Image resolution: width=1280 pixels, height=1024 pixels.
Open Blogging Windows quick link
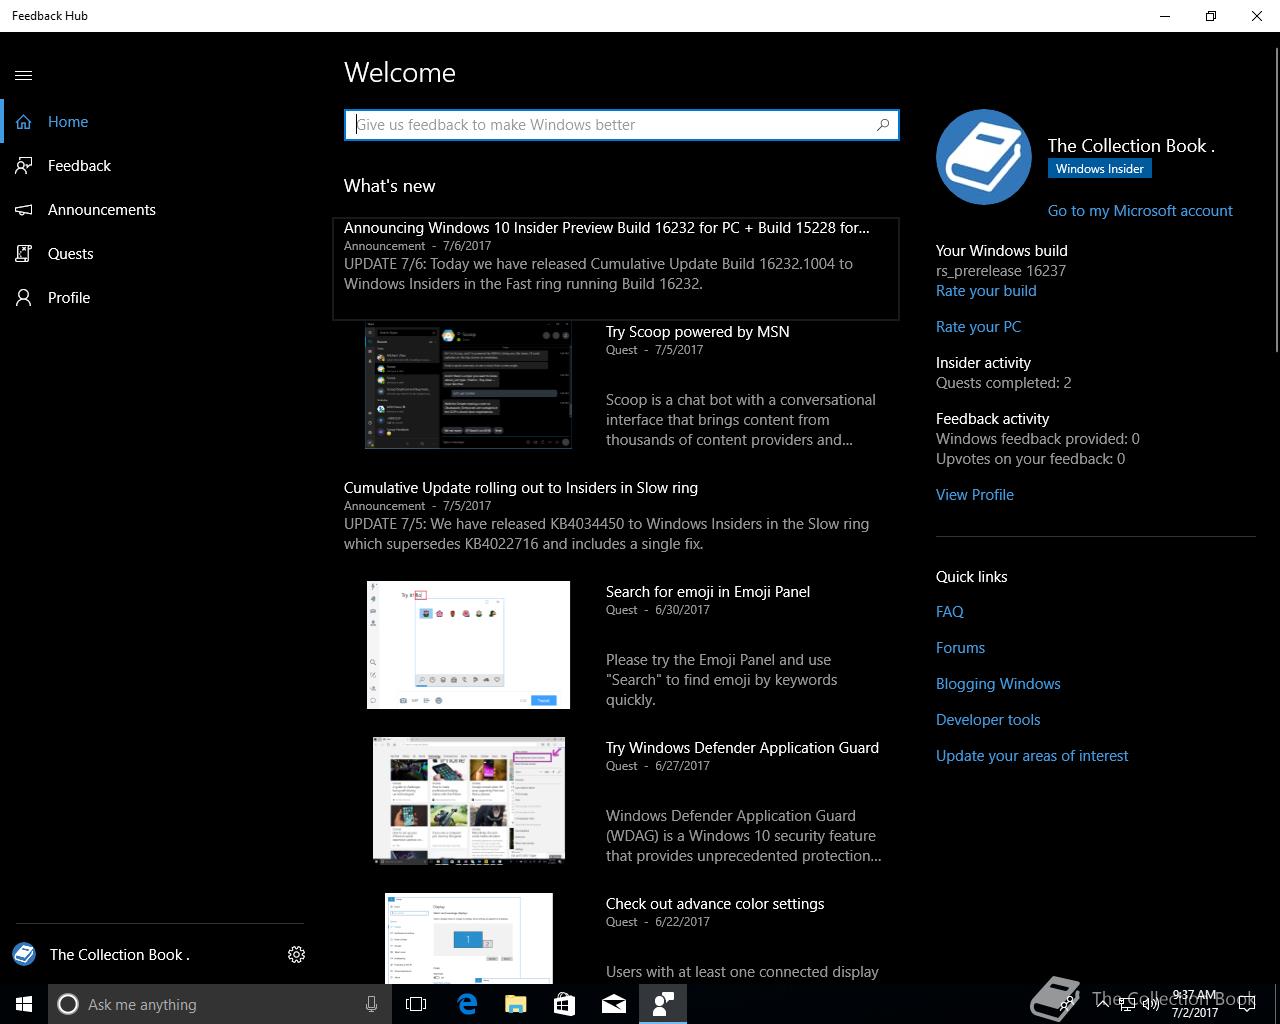click(x=998, y=684)
